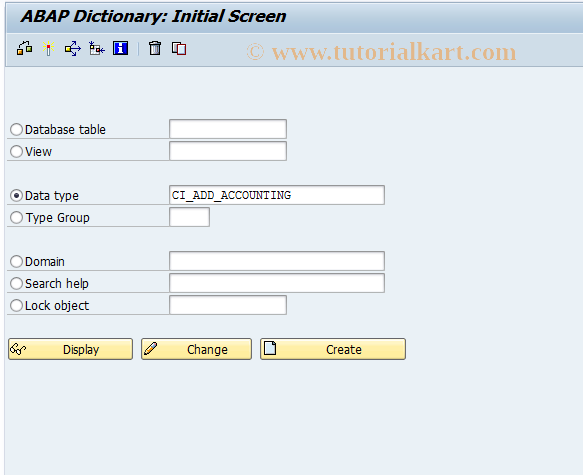This screenshot has width=583, height=475.
Task: Select the Domain radio button
Action: pos(16,261)
